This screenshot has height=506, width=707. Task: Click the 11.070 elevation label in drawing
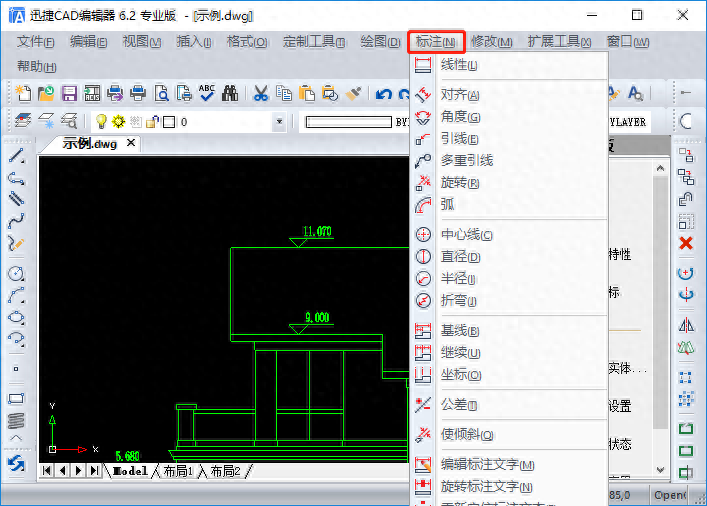click(x=317, y=231)
